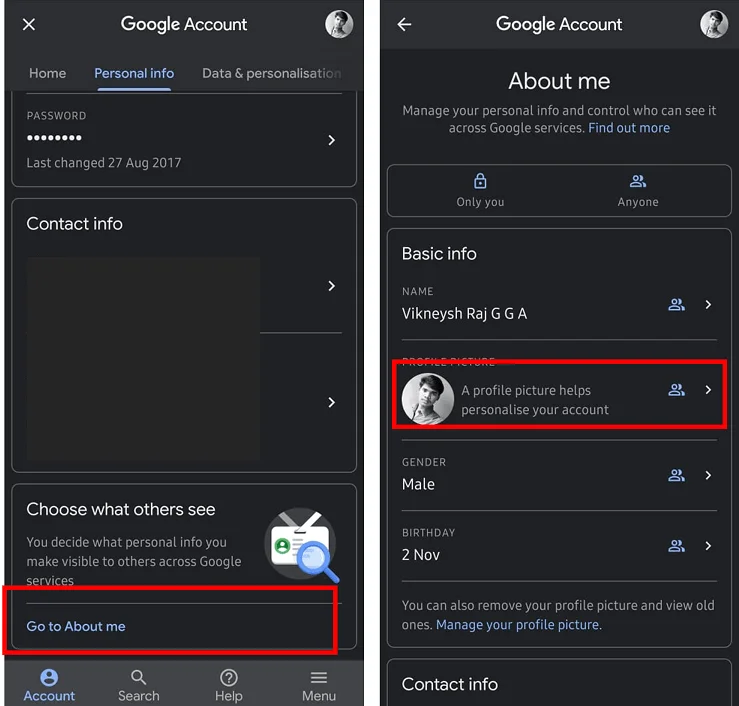This screenshot has height=706, width=739.
Task: Tap the gender value Male
Action: (x=418, y=484)
